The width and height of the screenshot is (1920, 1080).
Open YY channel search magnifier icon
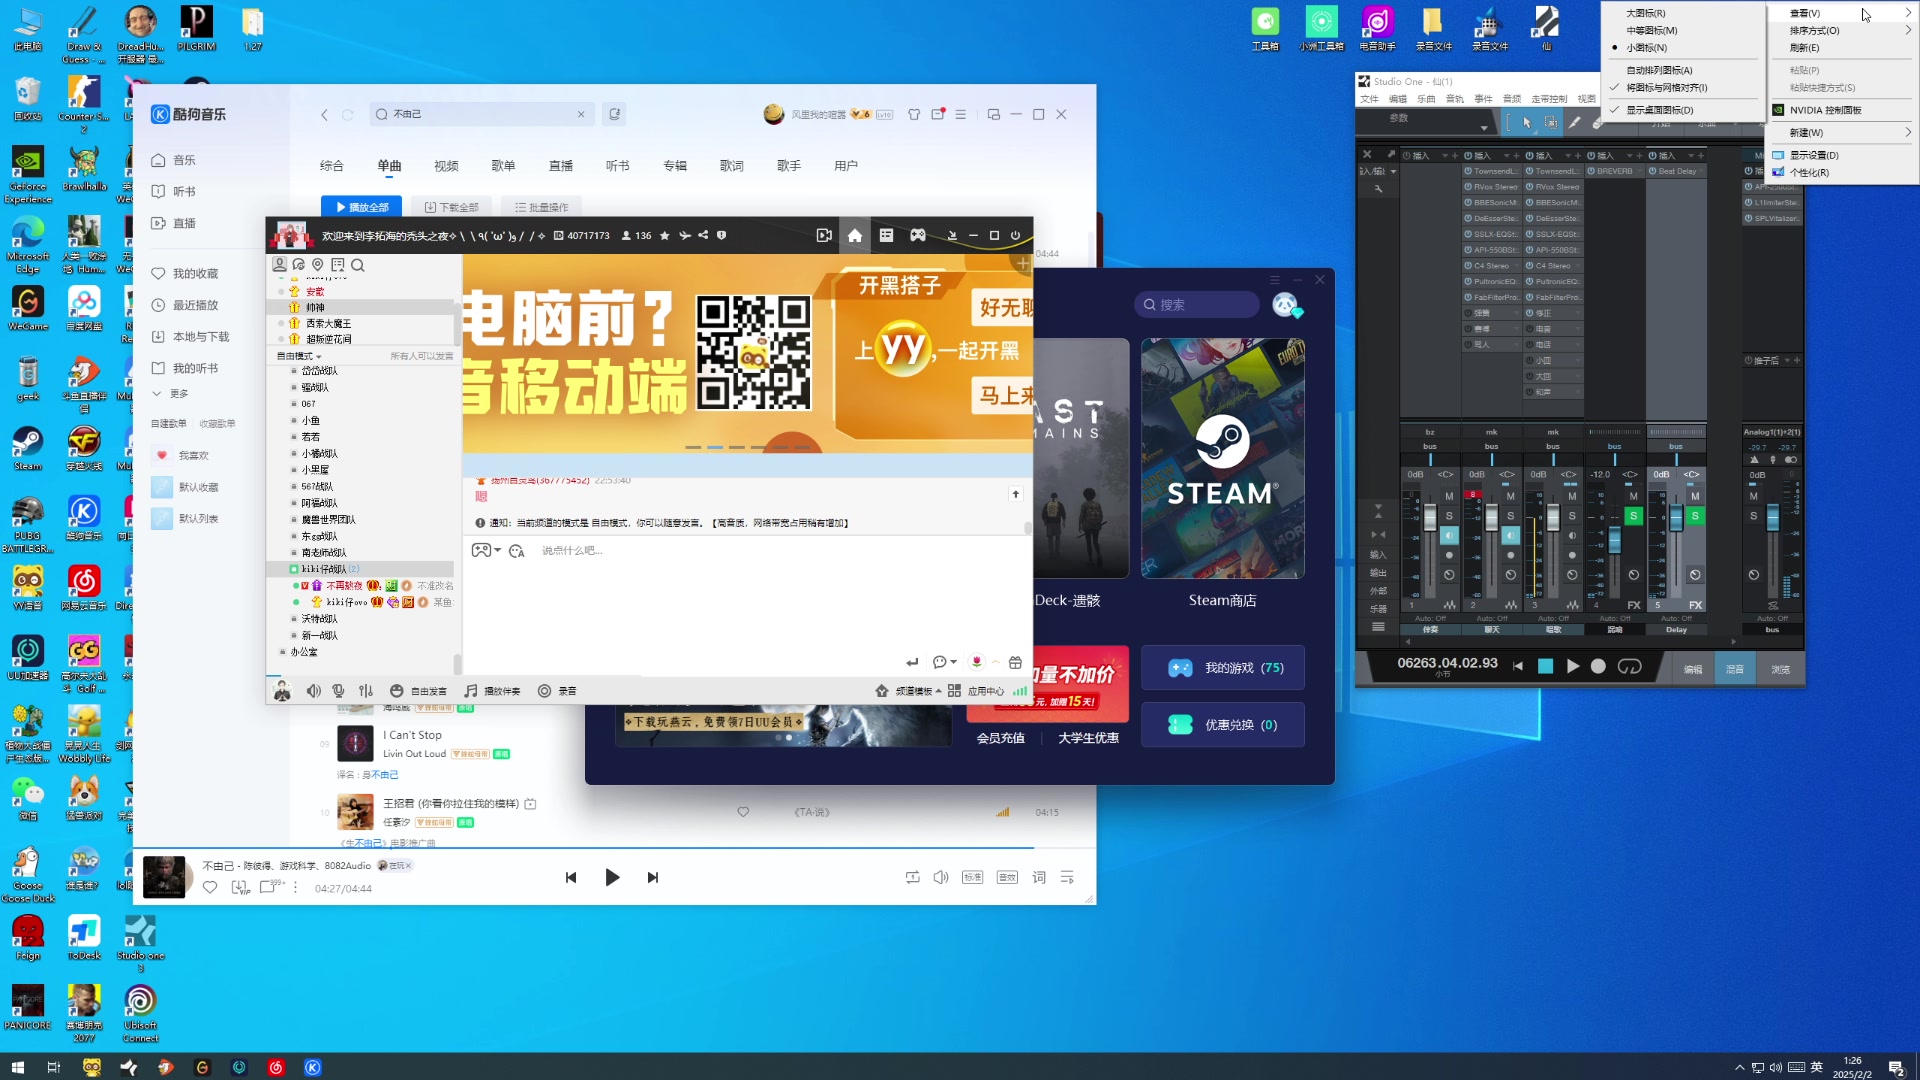(358, 265)
